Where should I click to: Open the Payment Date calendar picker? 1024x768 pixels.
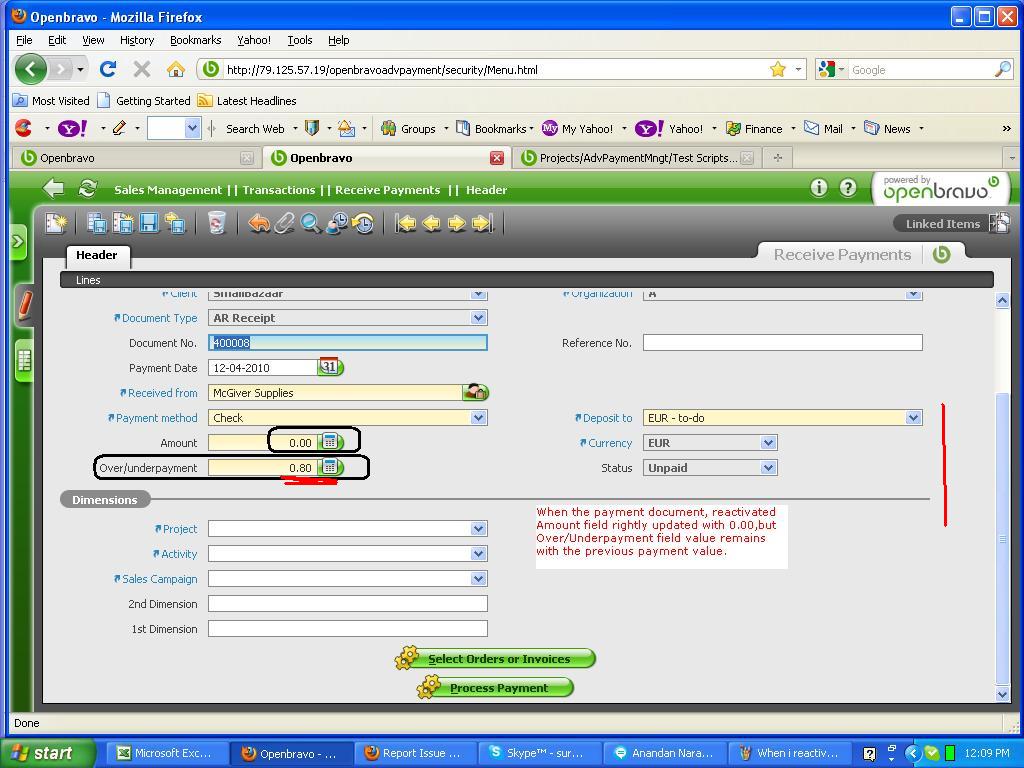click(x=330, y=367)
